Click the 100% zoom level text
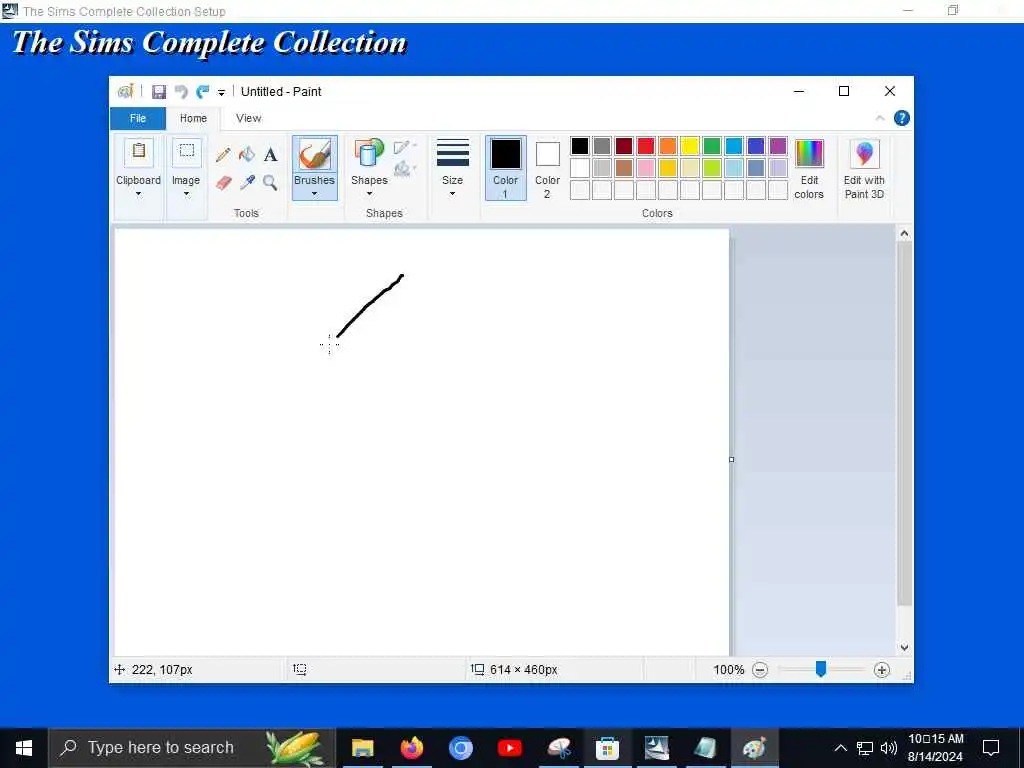This screenshot has height=768, width=1024. (728, 670)
